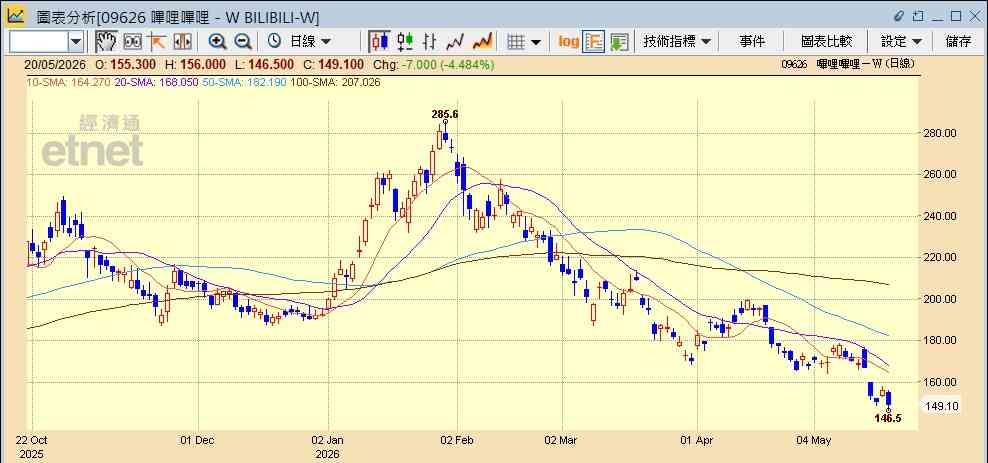Open the 日線 period dropdown
The height and width of the screenshot is (463, 988).
click(x=310, y=42)
